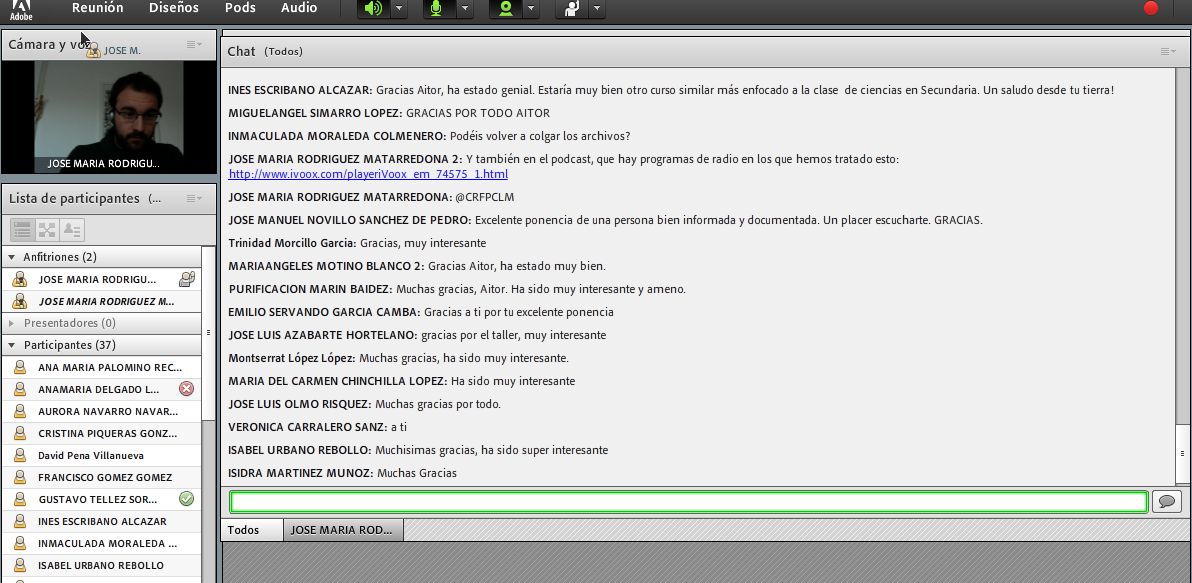Open the webcam options dropdown arrow
Image resolution: width=1192 pixels, height=583 pixels.
pyautogui.click(x=531, y=8)
